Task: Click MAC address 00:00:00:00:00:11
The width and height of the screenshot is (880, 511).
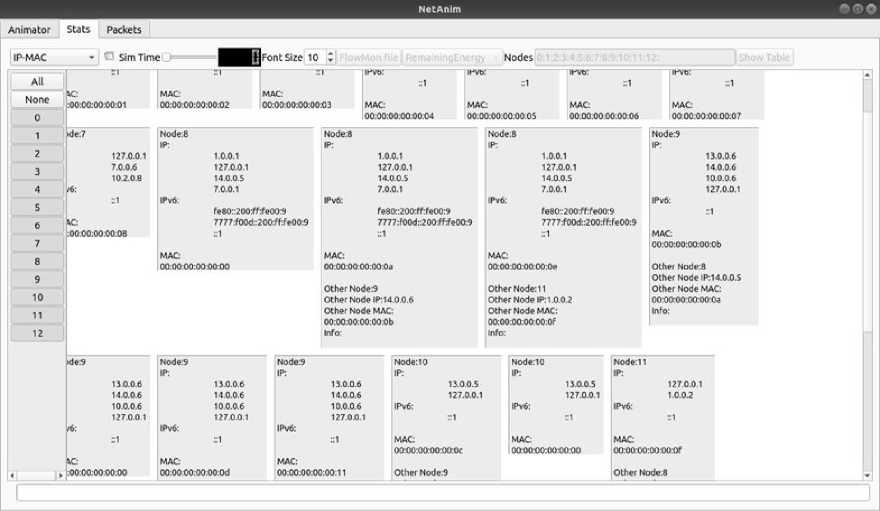Action: [x=311, y=472]
